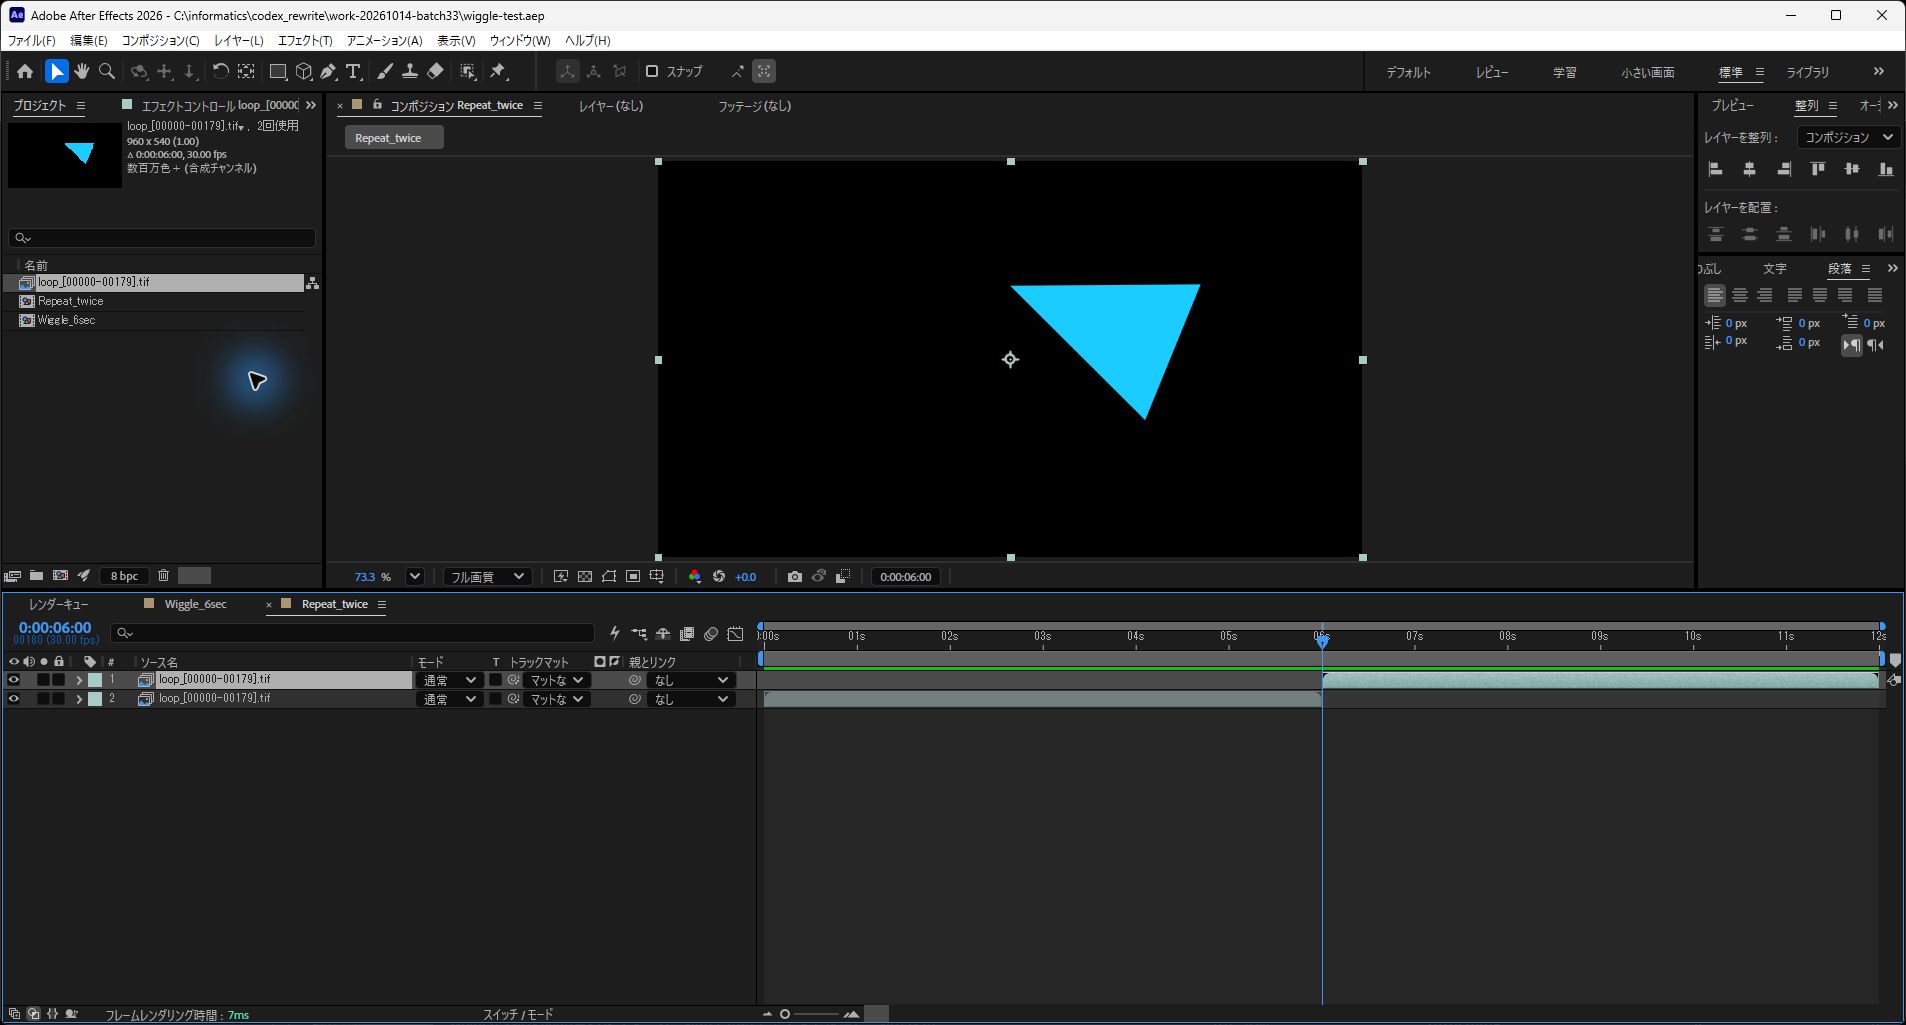Switch to the Wiggle_6sec timeline tab
The height and width of the screenshot is (1025, 1906).
click(x=195, y=604)
